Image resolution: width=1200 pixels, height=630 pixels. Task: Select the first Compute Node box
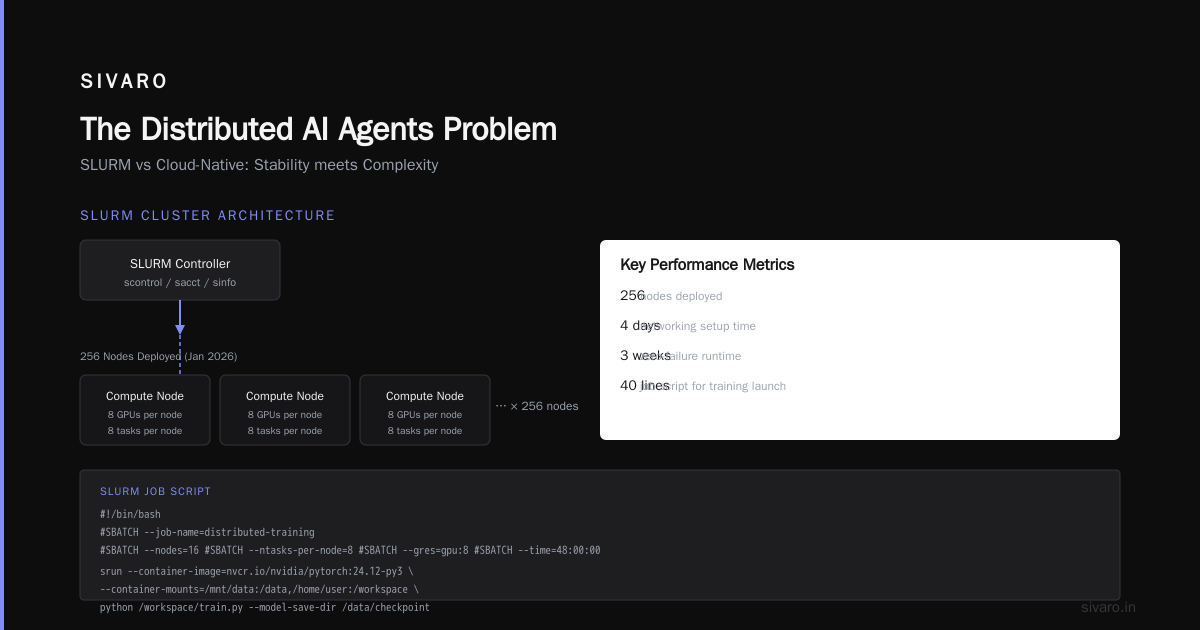145,410
